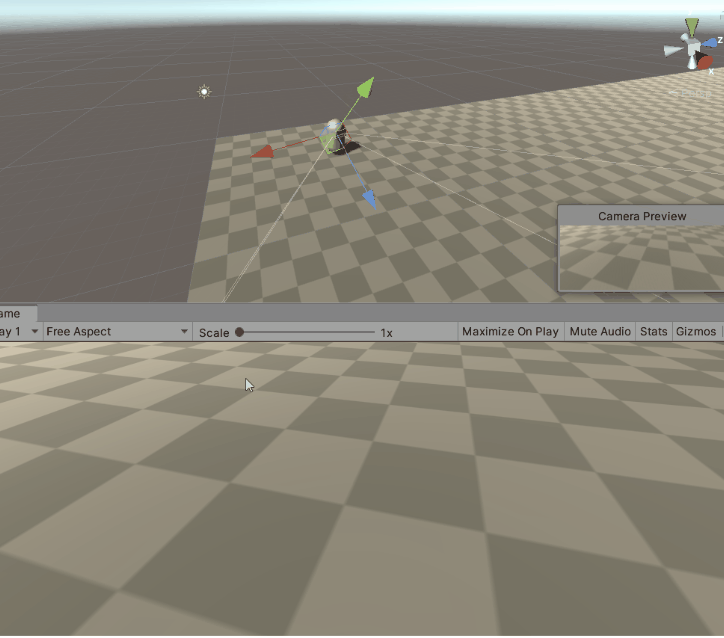Toggle Maximize On Play
The height and width of the screenshot is (638, 724).
click(510, 331)
